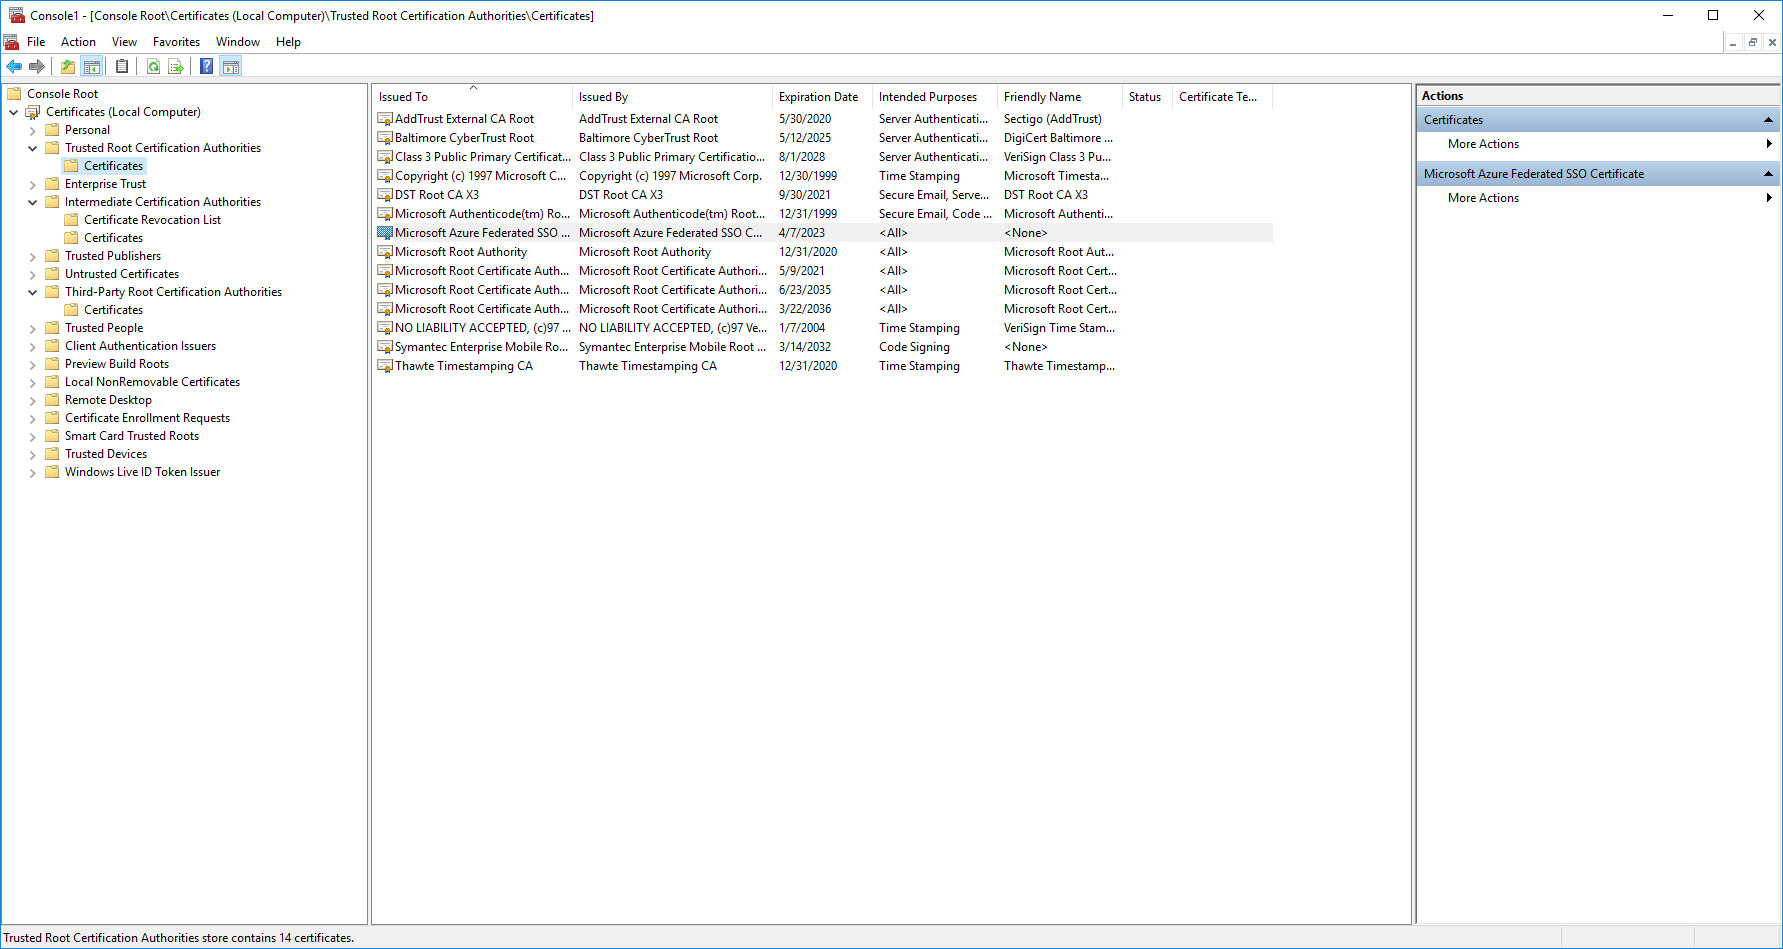
Task: Click the Export List toolbar icon
Action: point(176,66)
